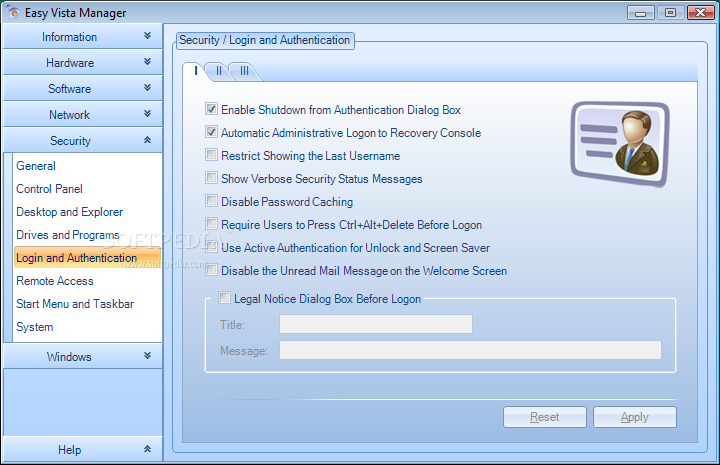Image resolution: width=720 pixels, height=465 pixels.
Task: Click the Security section header
Action: 83,140
